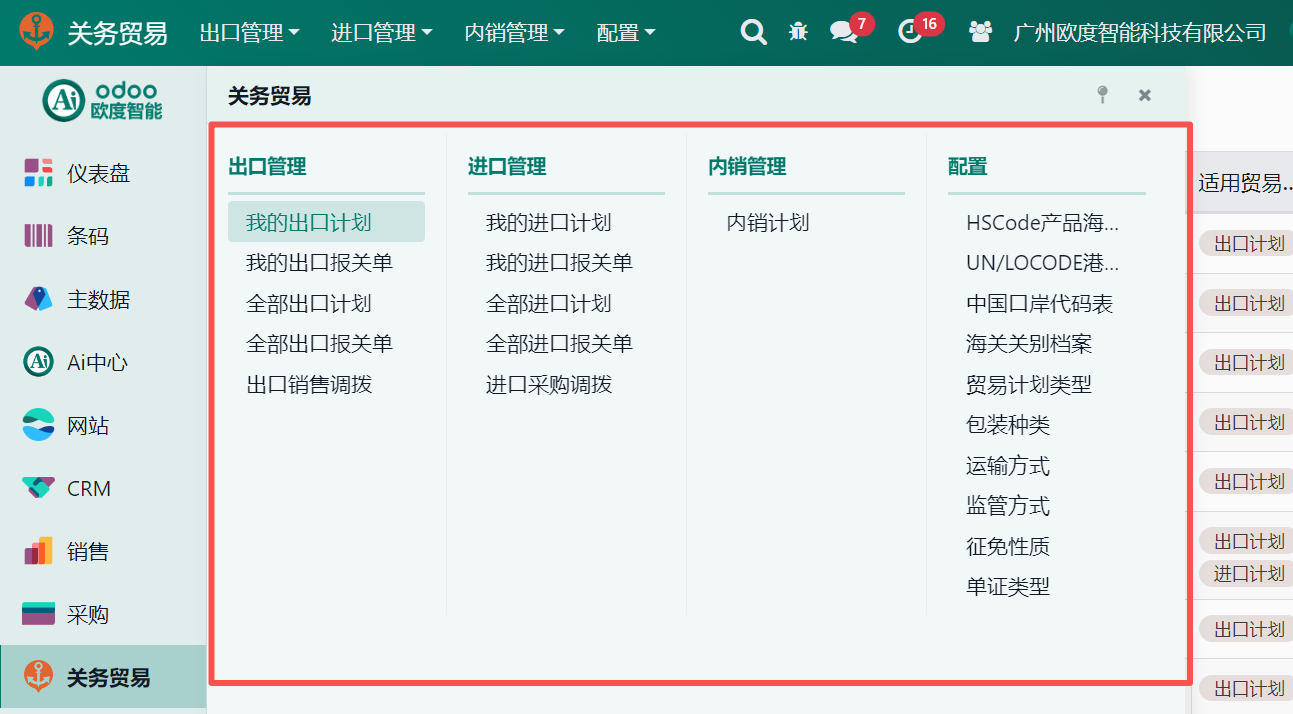
Task: Click the 欧度智能 odoo logo
Action: tap(102, 100)
